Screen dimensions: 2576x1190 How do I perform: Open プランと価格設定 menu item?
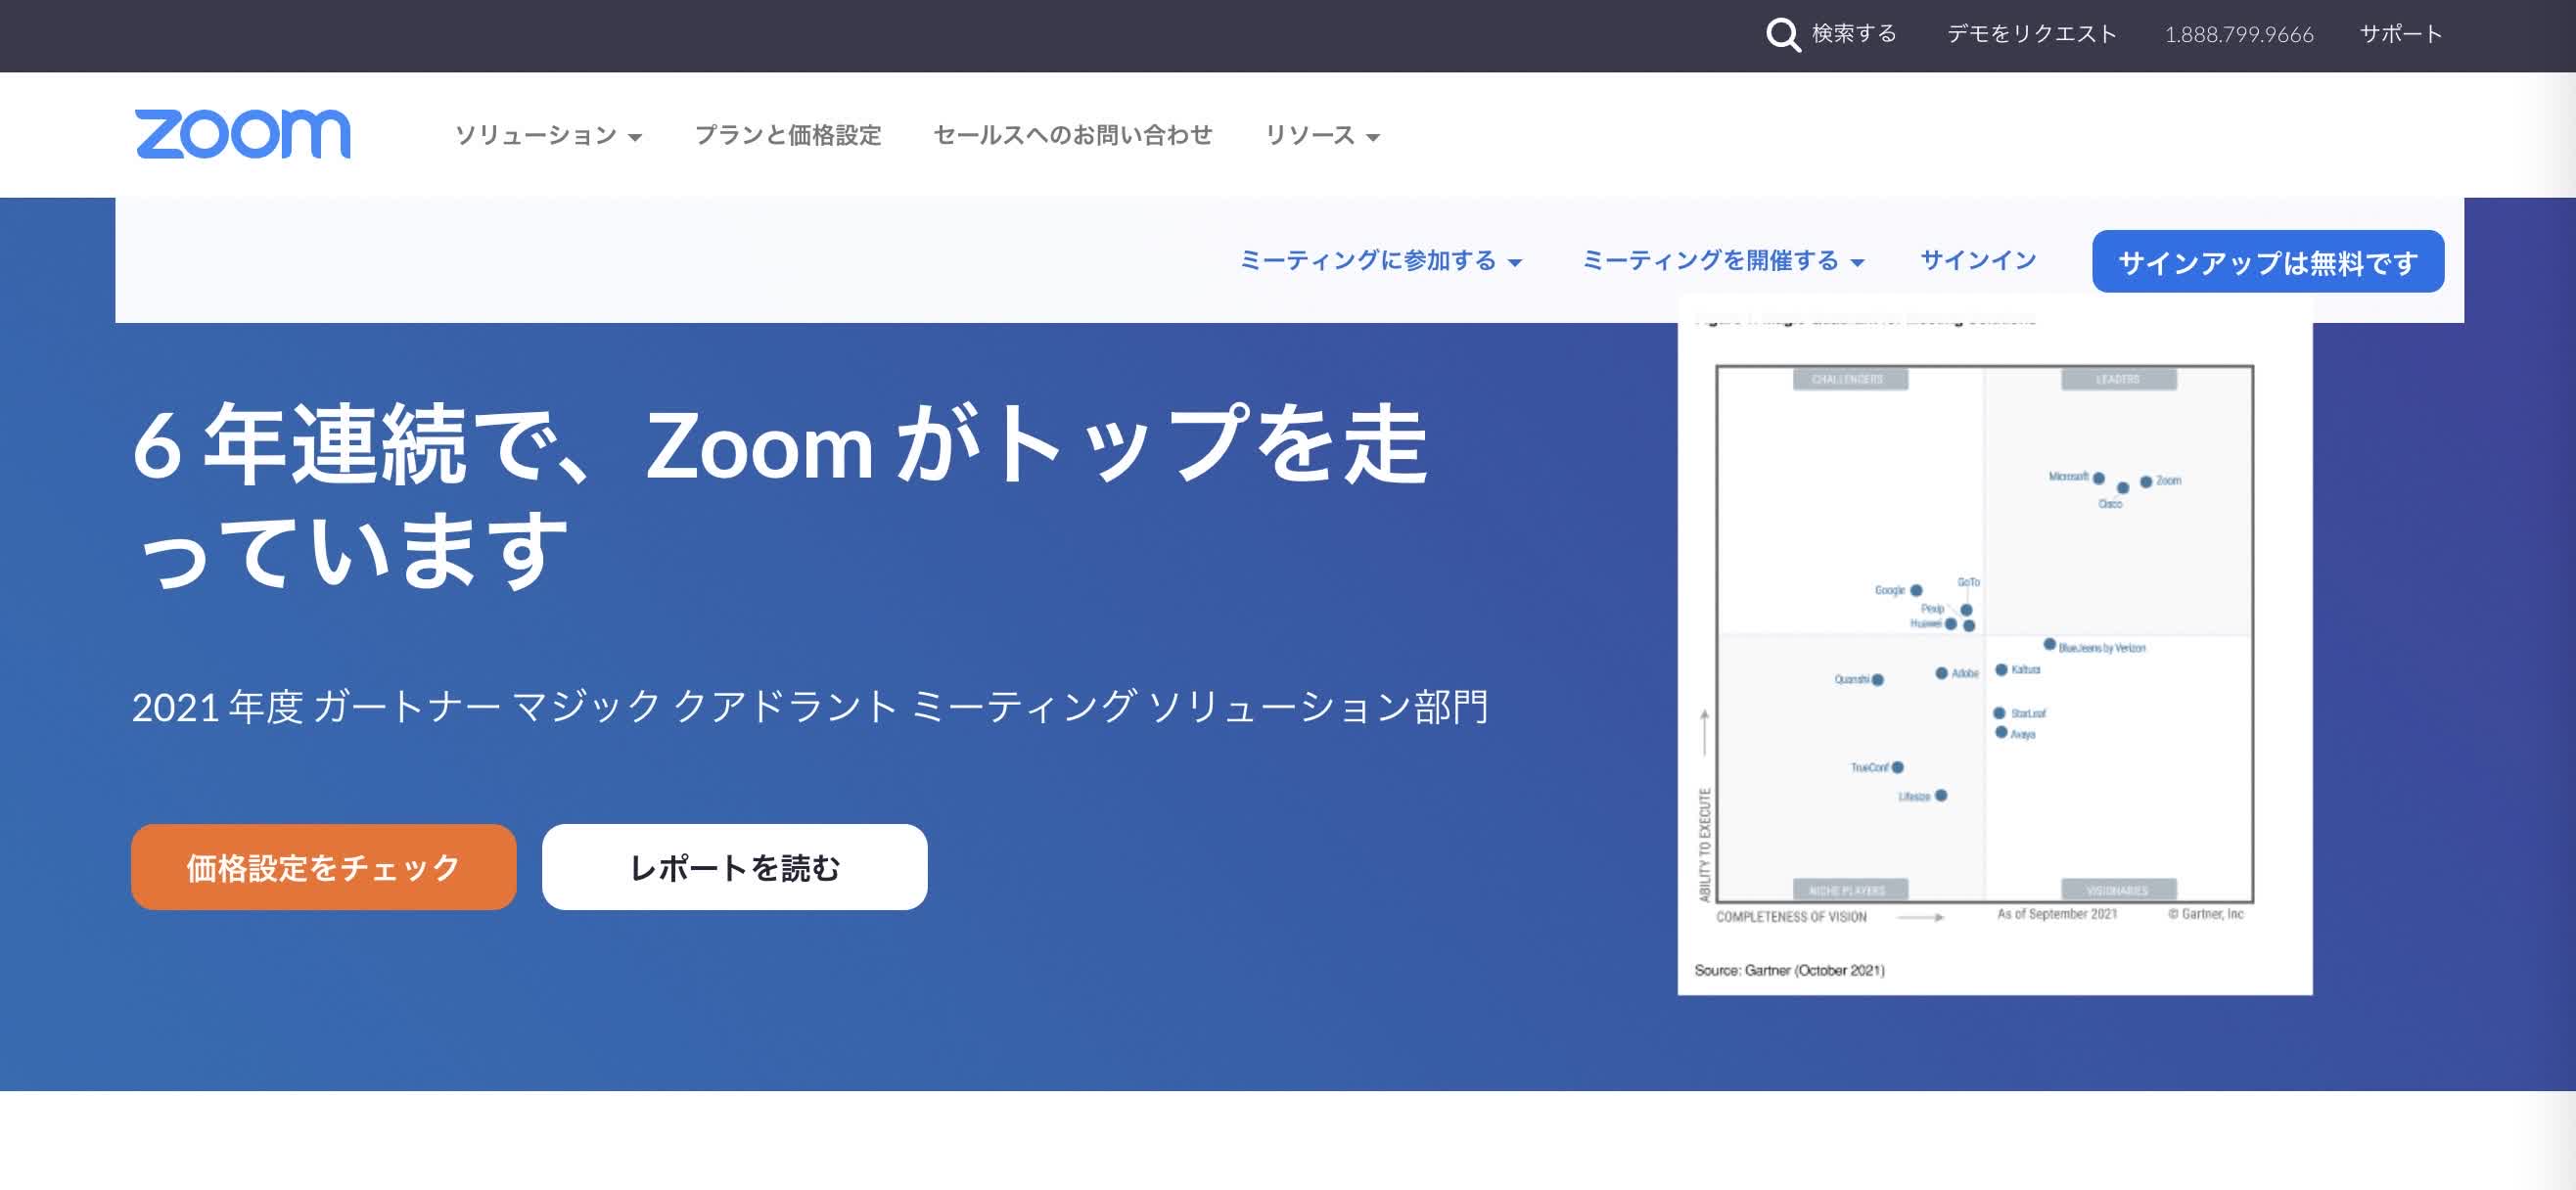(788, 135)
